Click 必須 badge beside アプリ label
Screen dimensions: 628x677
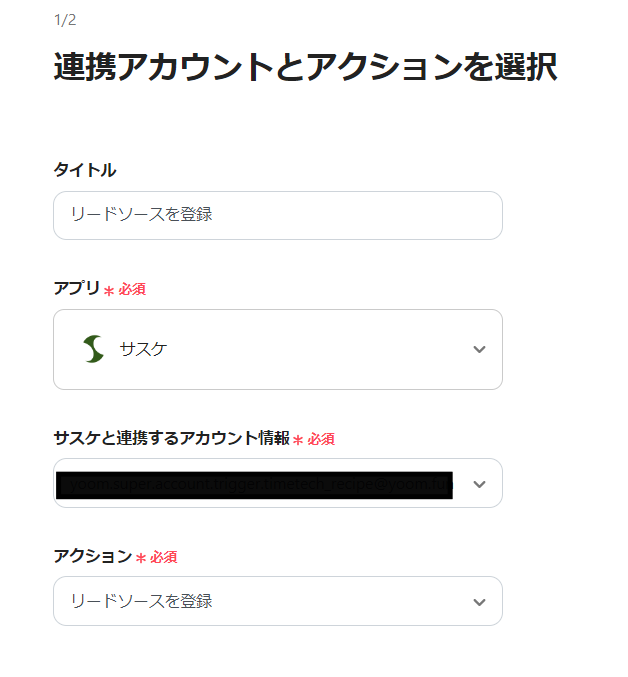(133, 289)
